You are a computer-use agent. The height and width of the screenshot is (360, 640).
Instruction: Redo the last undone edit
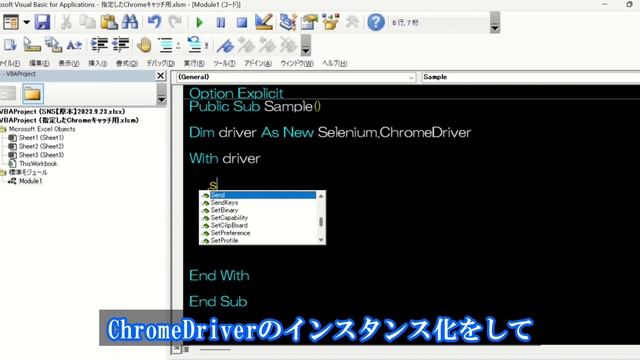(x=176, y=22)
